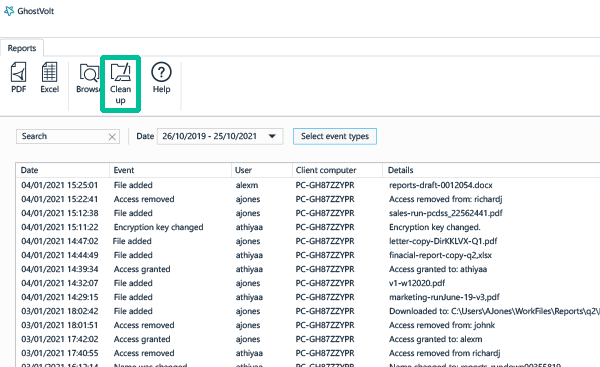Click sales-run-pcdss_22562441.pdf detail

(445, 213)
